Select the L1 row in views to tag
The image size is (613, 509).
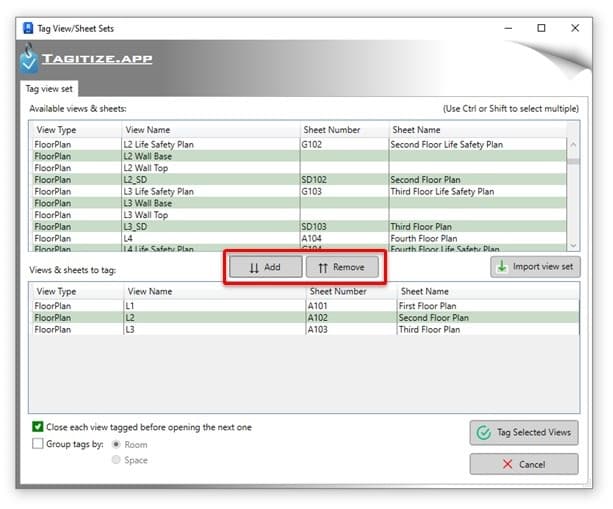(305, 306)
